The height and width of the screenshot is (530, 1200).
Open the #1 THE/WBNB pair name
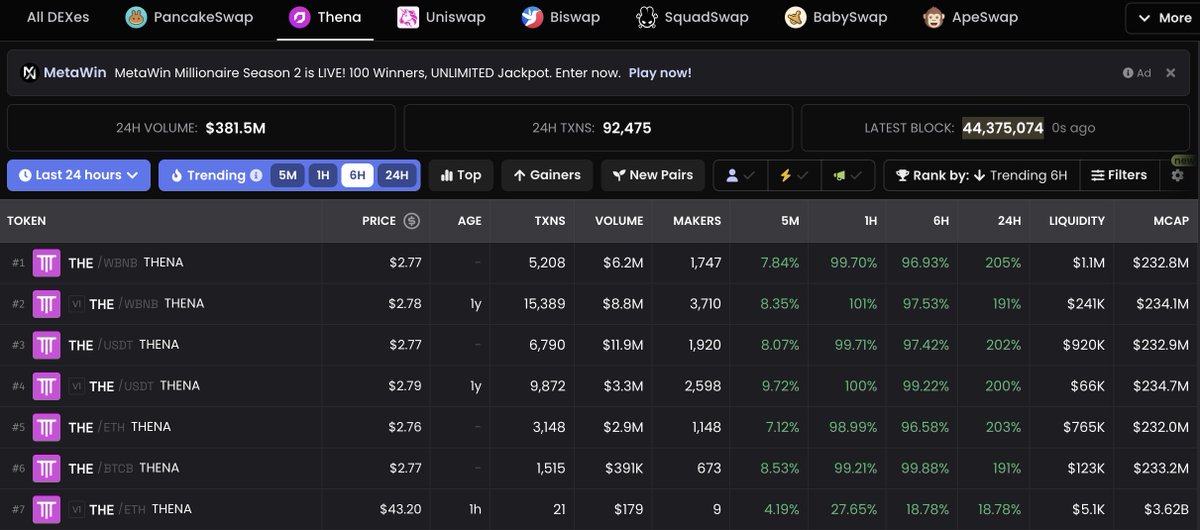[x=126, y=263]
